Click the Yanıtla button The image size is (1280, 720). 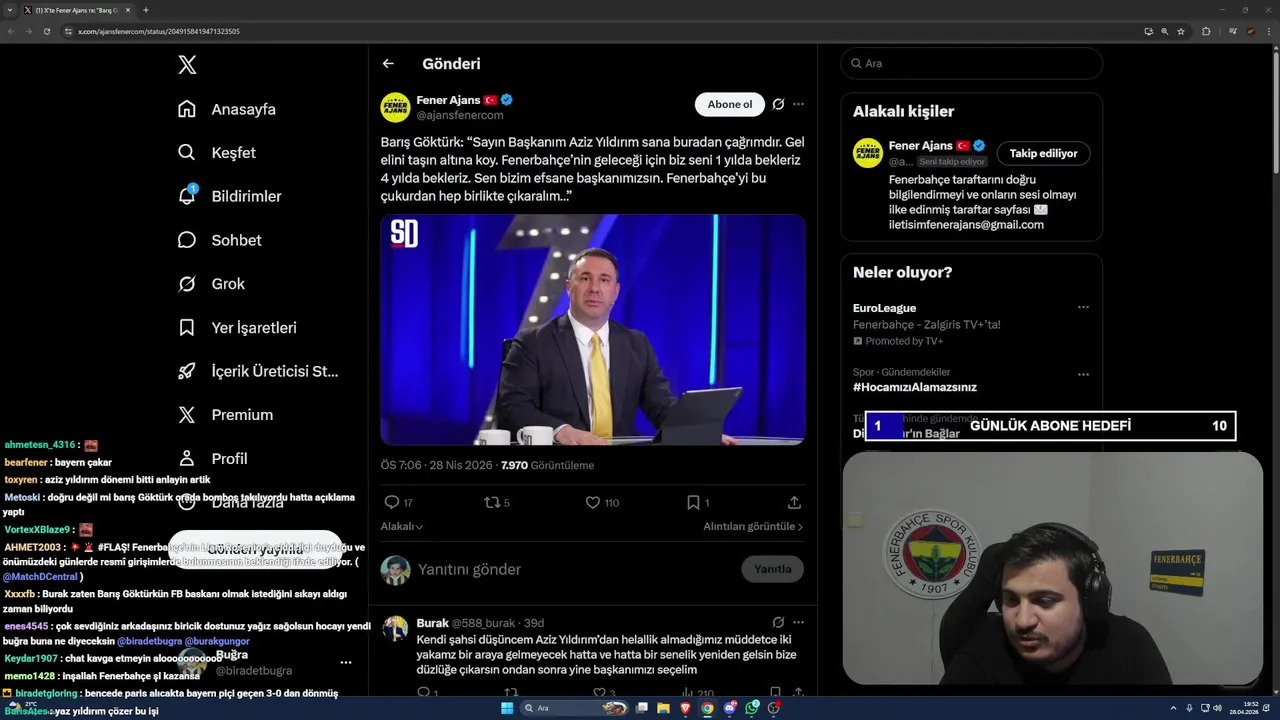772,569
